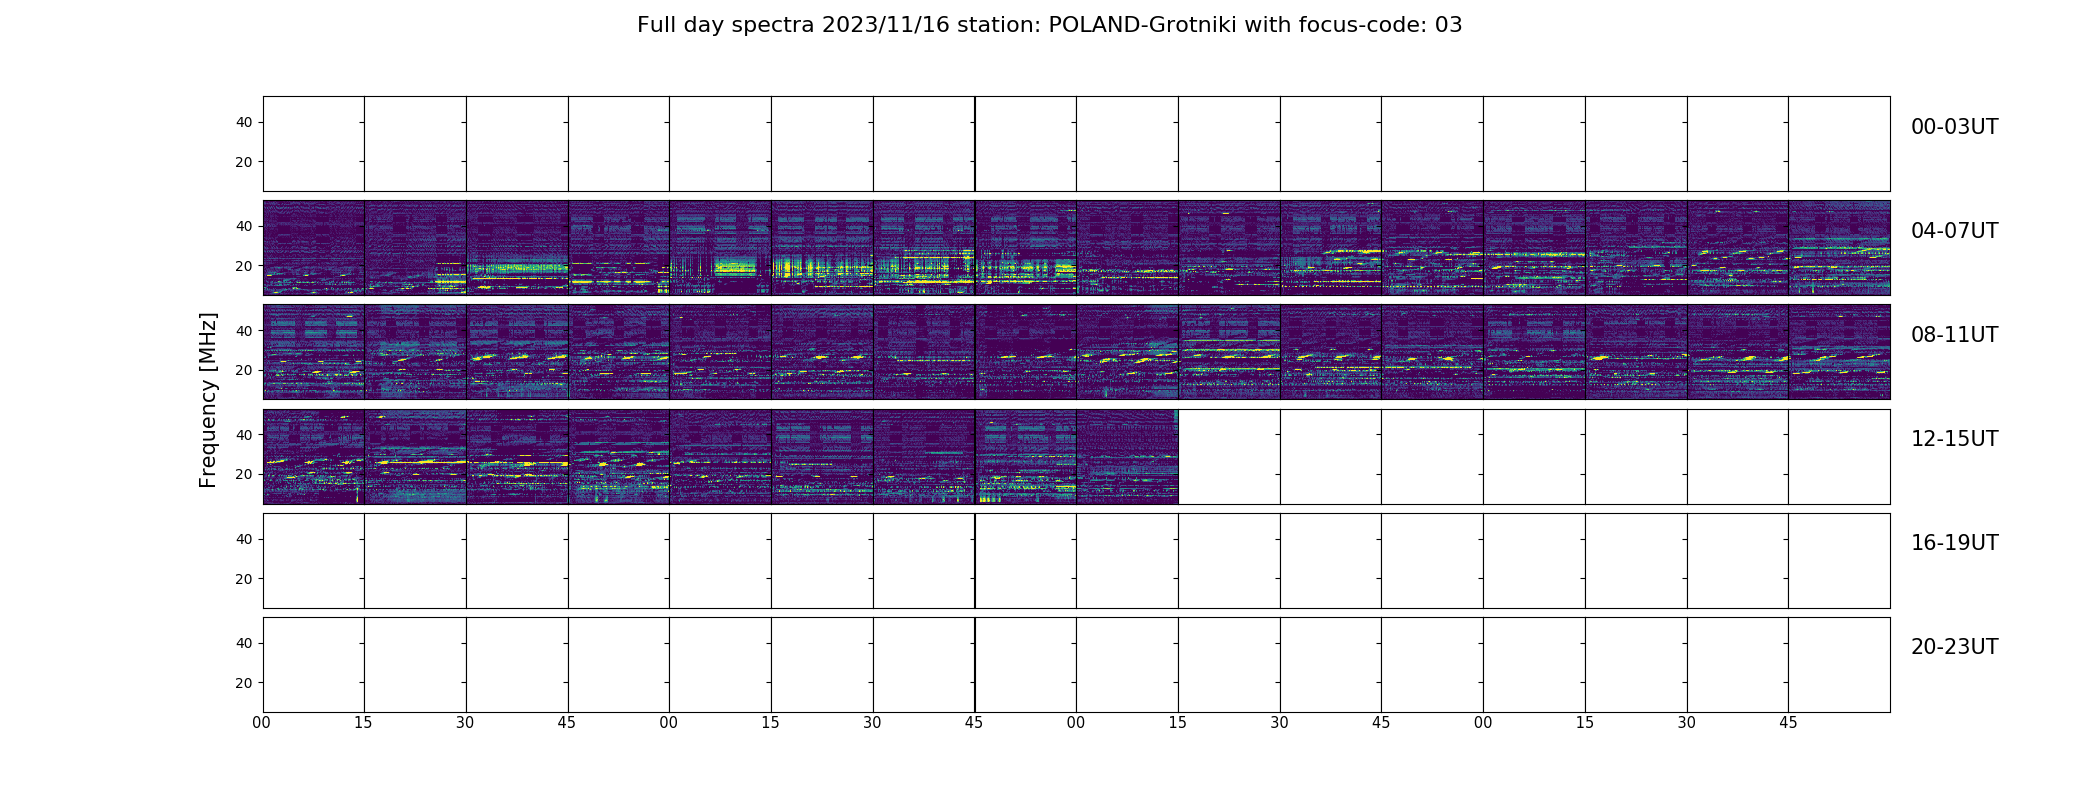This screenshot has height=800, width=2100.
Task: Click the '20' tick of the 12-15UT row
Action: [243, 474]
